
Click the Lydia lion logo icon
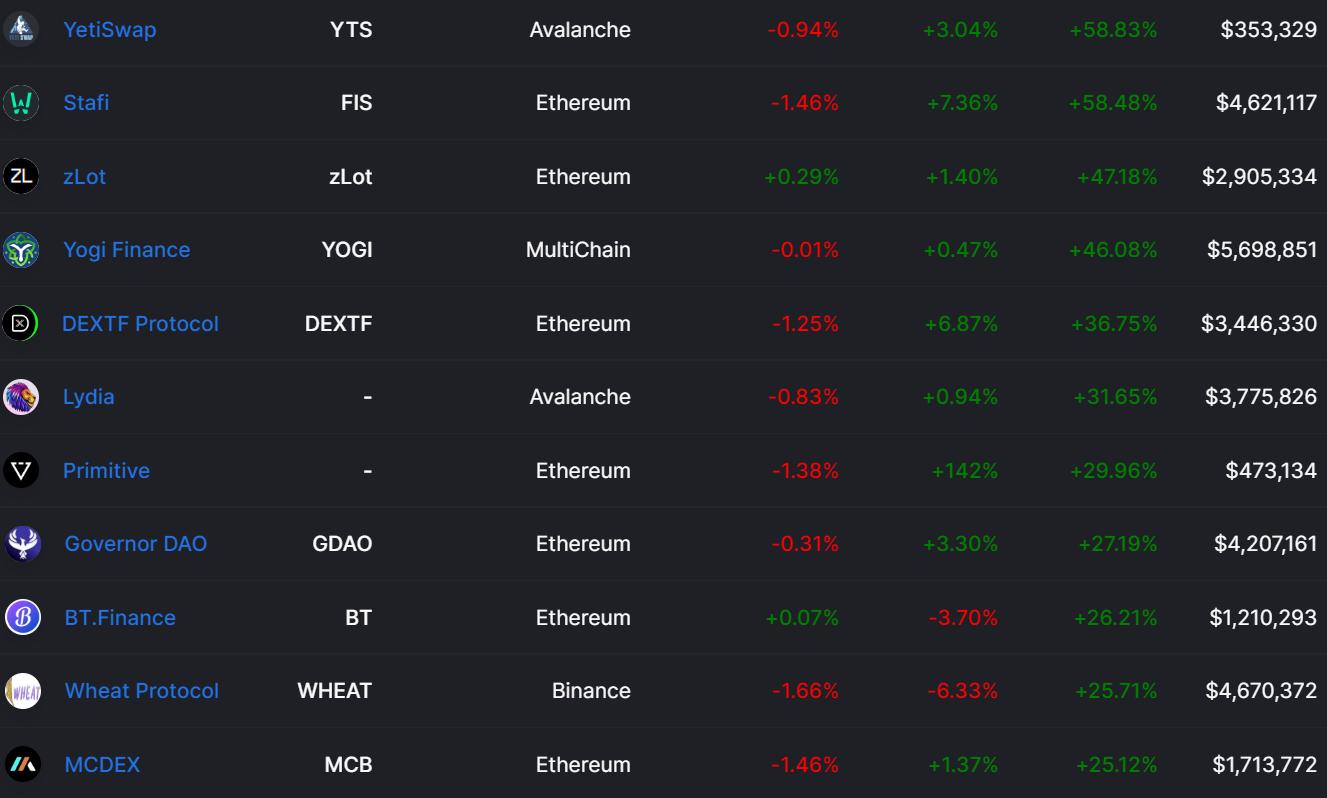click(x=21, y=397)
